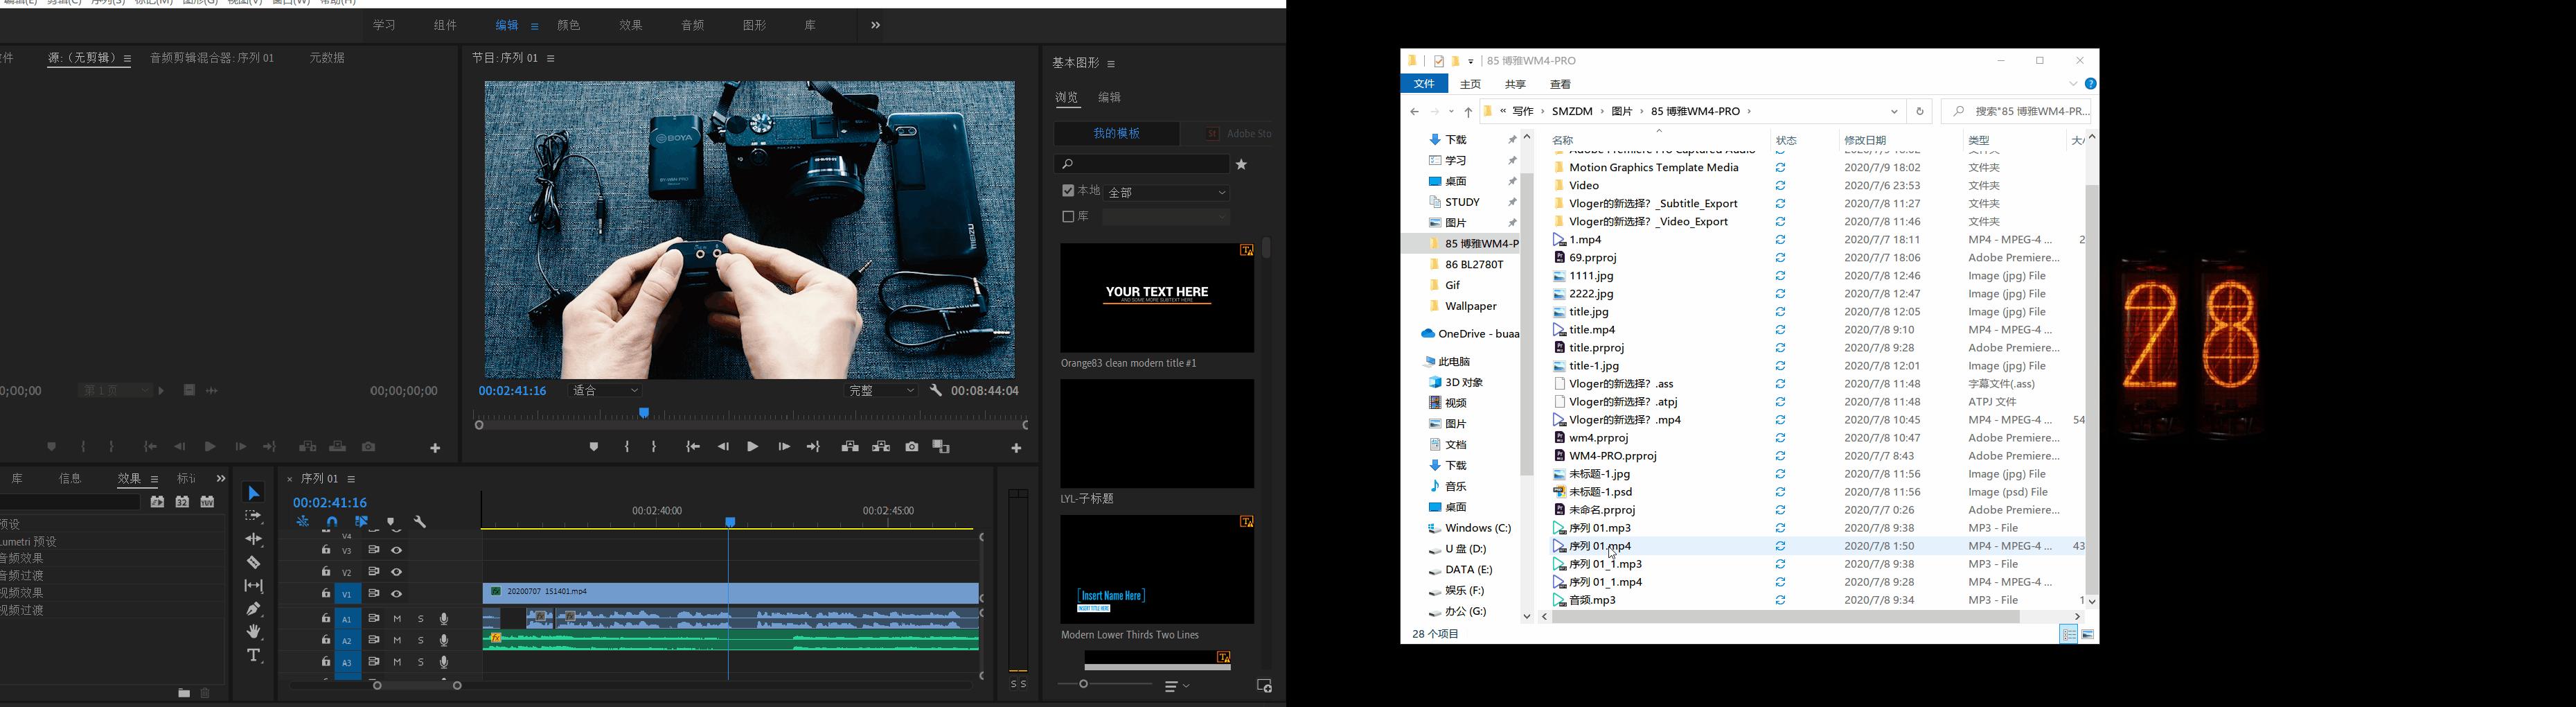
Task: Click the 我的模板 button
Action: tap(1116, 133)
